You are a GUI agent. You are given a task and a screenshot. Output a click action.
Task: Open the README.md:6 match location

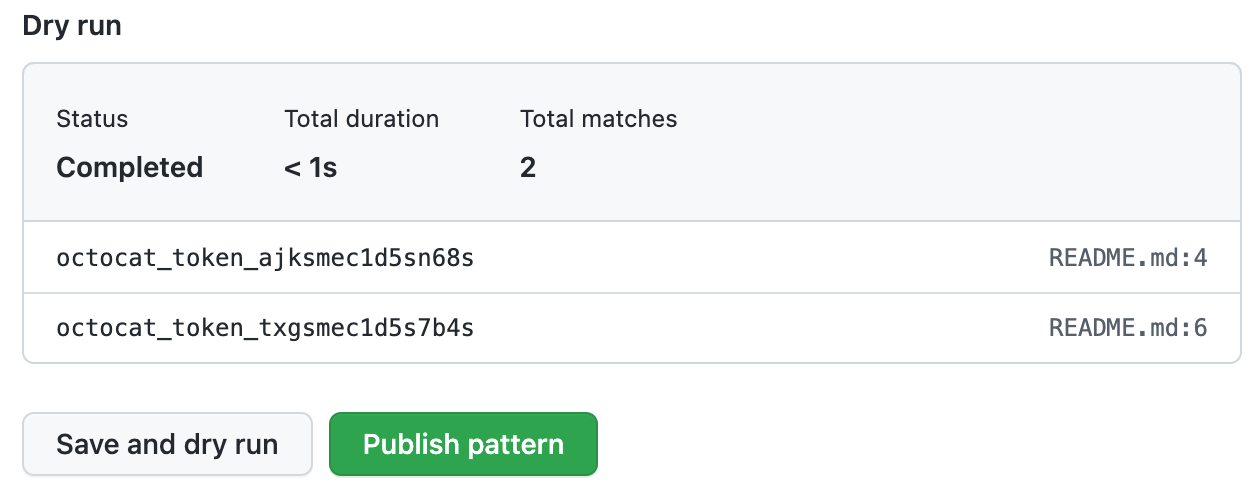coord(1128,327)
